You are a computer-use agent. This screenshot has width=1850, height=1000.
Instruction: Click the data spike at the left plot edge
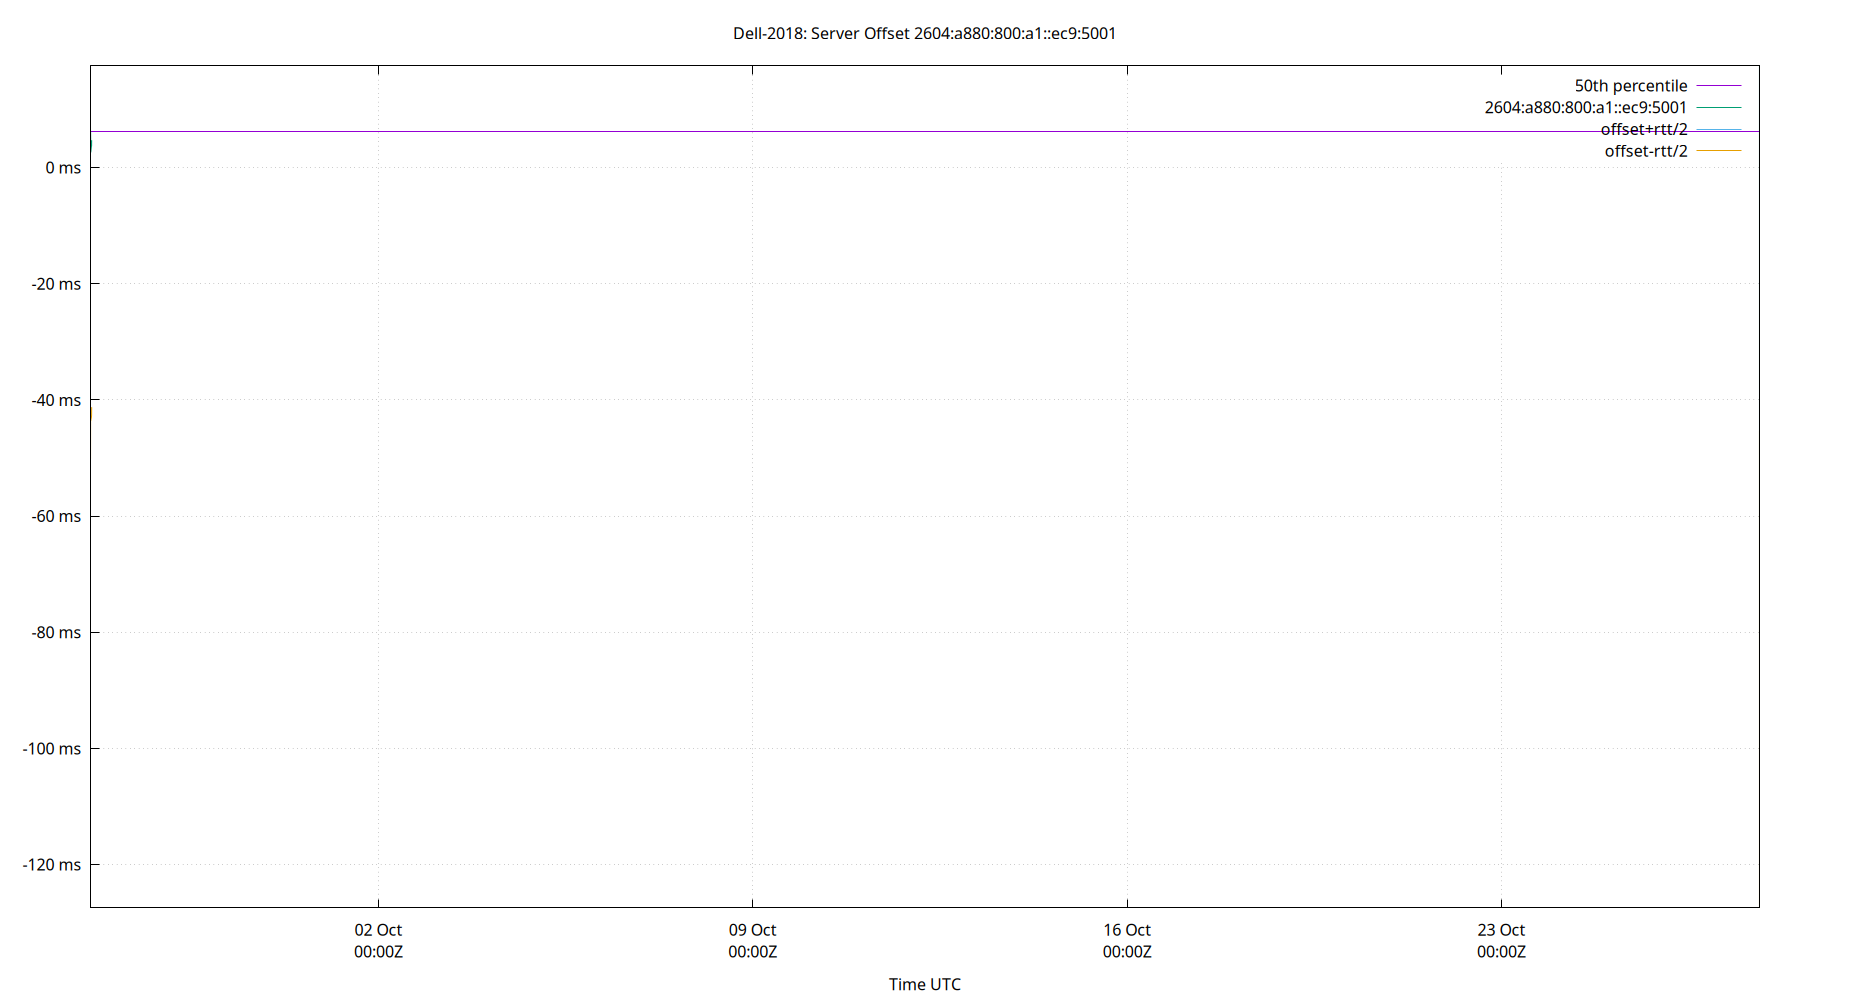(92, 142)
